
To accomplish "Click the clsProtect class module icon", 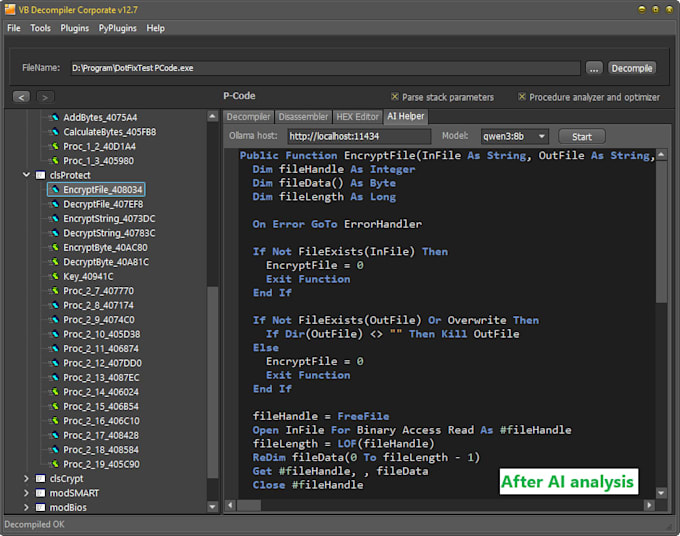I will (40, 175).
